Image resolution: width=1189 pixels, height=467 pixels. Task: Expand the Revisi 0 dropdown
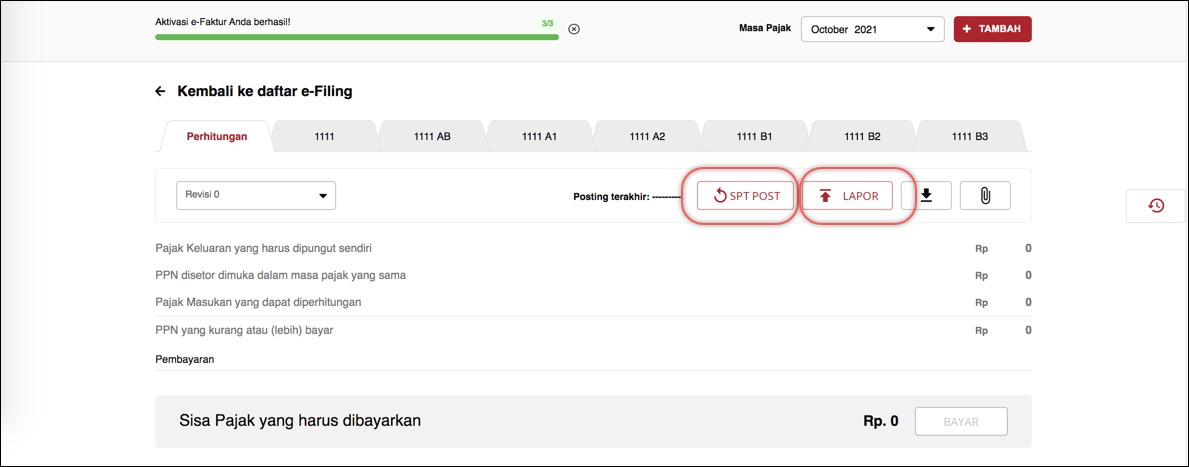[256, 195]
